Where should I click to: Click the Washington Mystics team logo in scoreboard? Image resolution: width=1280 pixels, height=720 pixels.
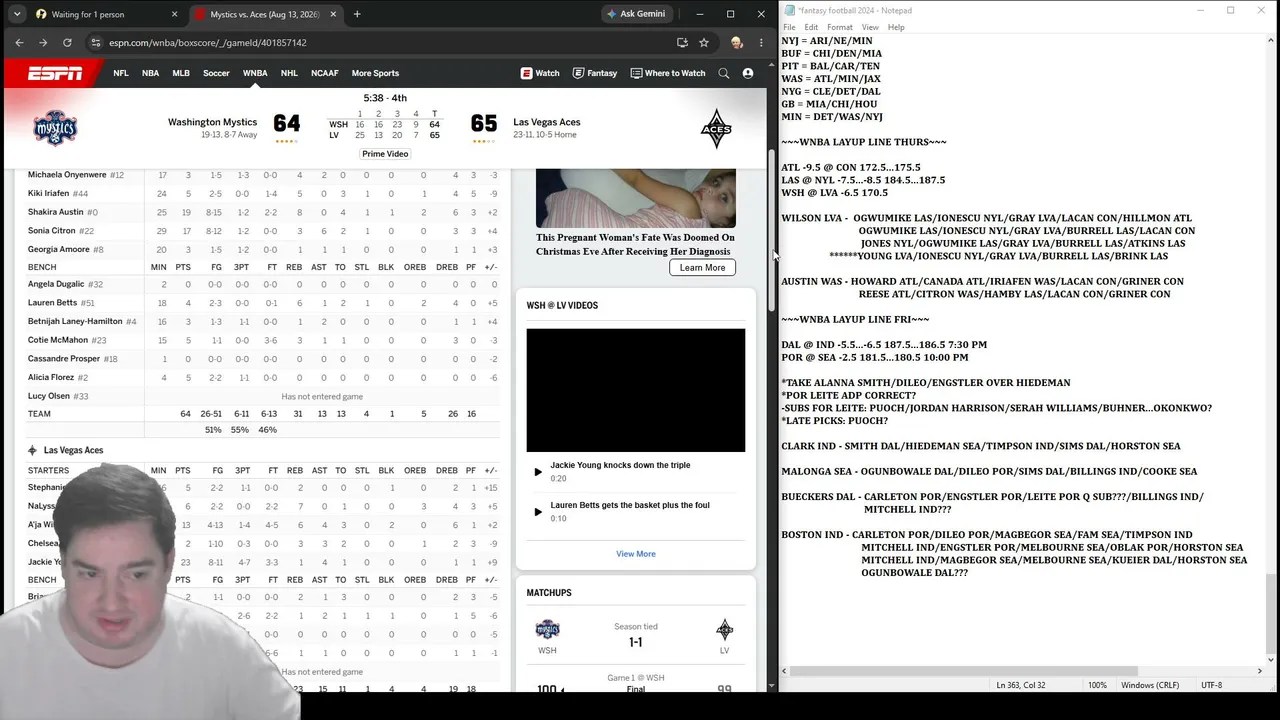[x=55, y=128]
